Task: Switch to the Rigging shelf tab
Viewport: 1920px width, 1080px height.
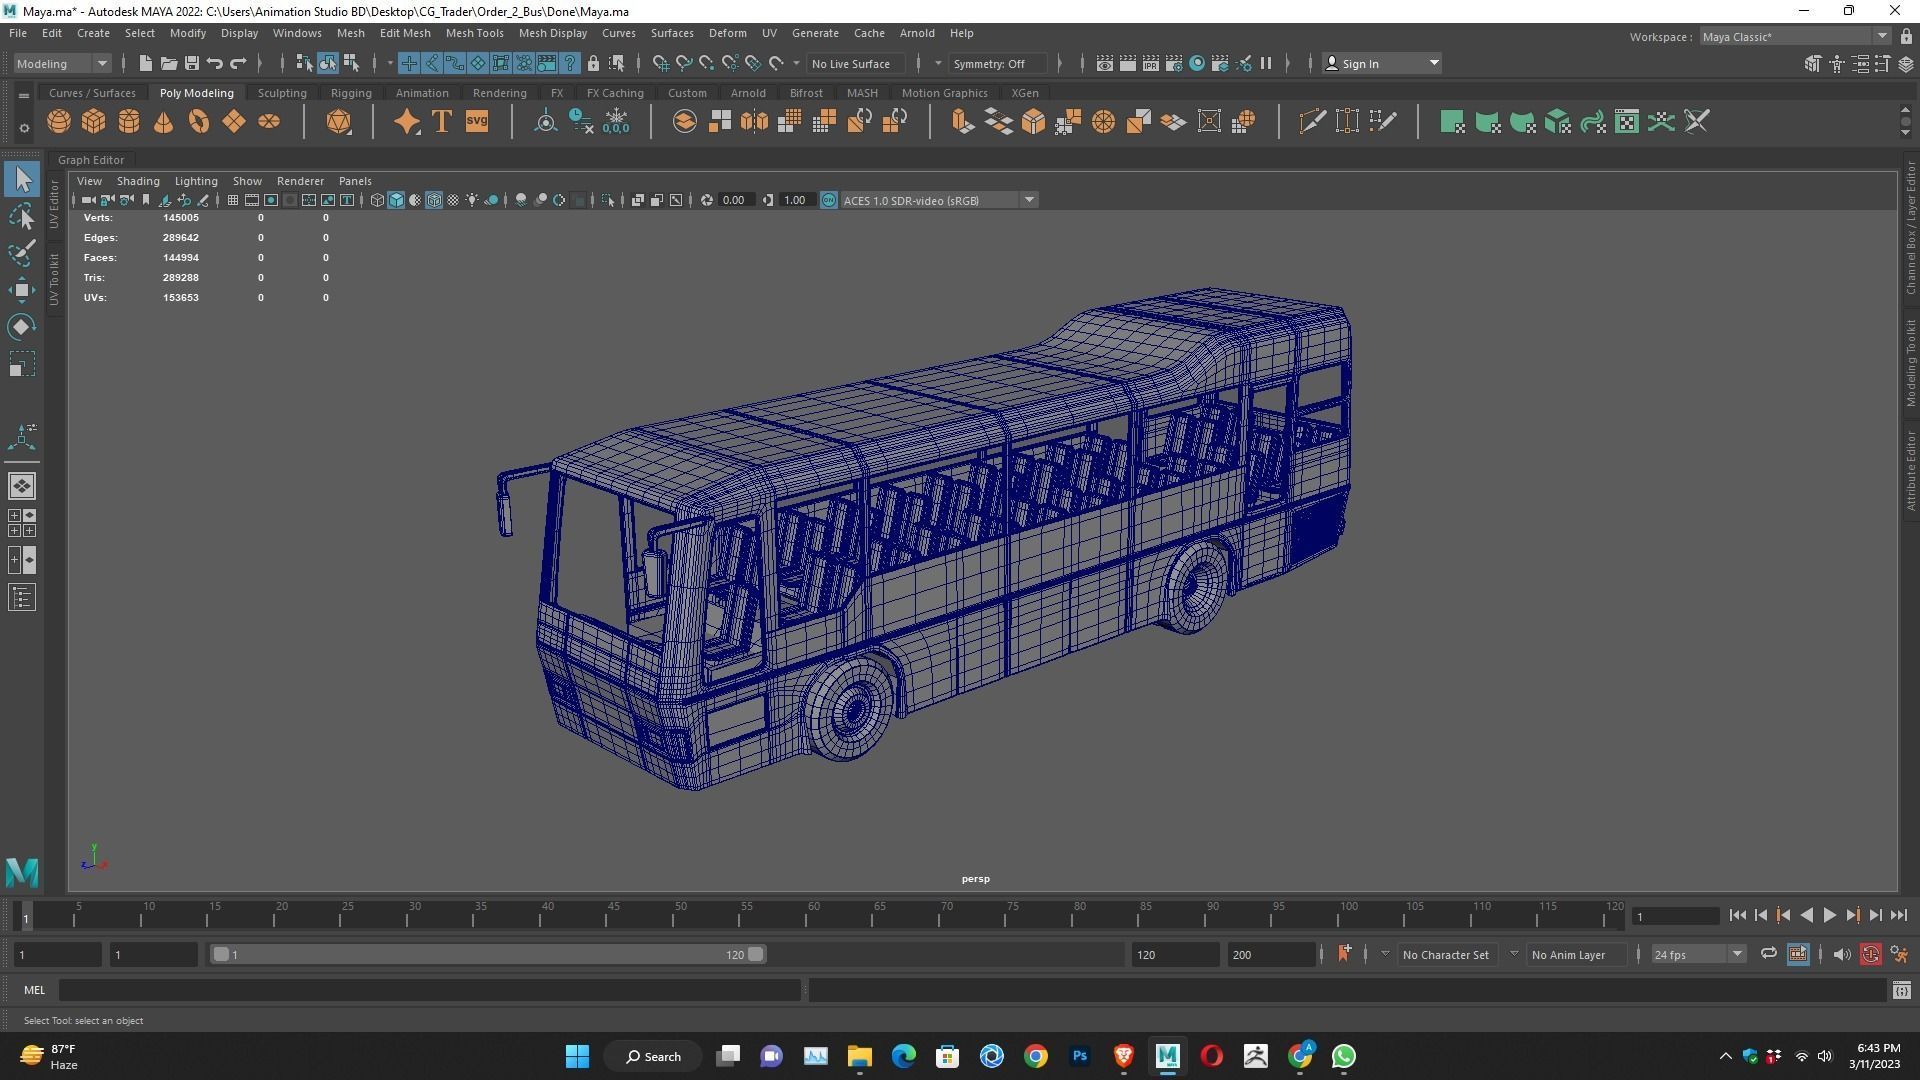Action: click(351, 93)
